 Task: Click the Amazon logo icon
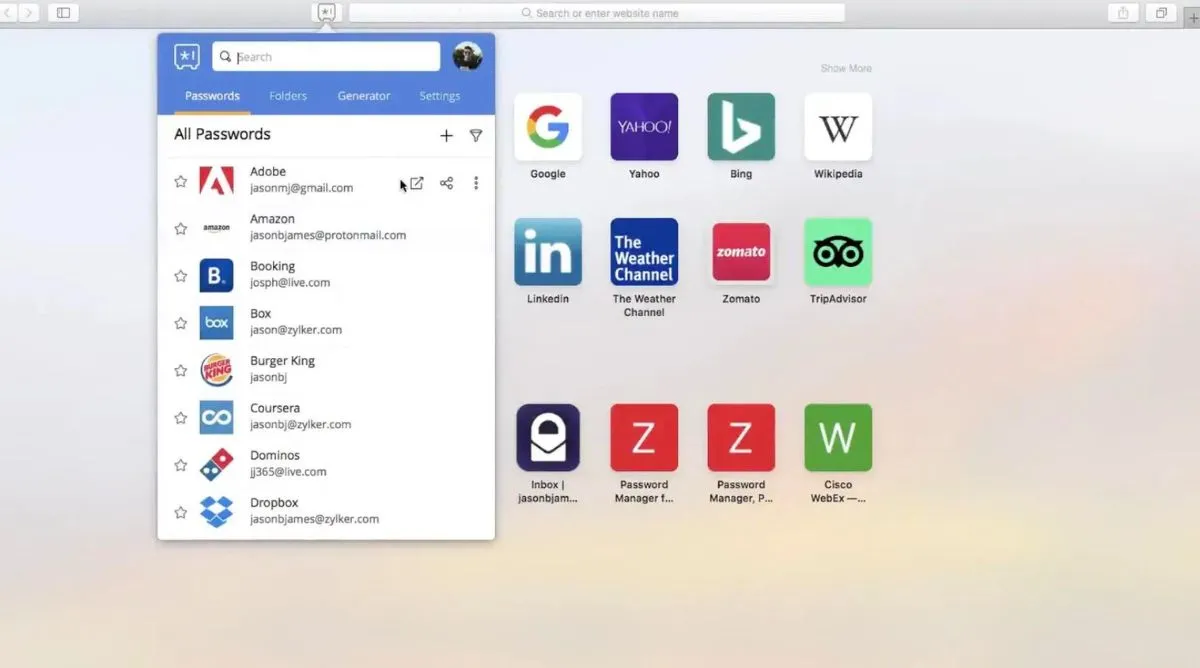click(x=216, y=228)
